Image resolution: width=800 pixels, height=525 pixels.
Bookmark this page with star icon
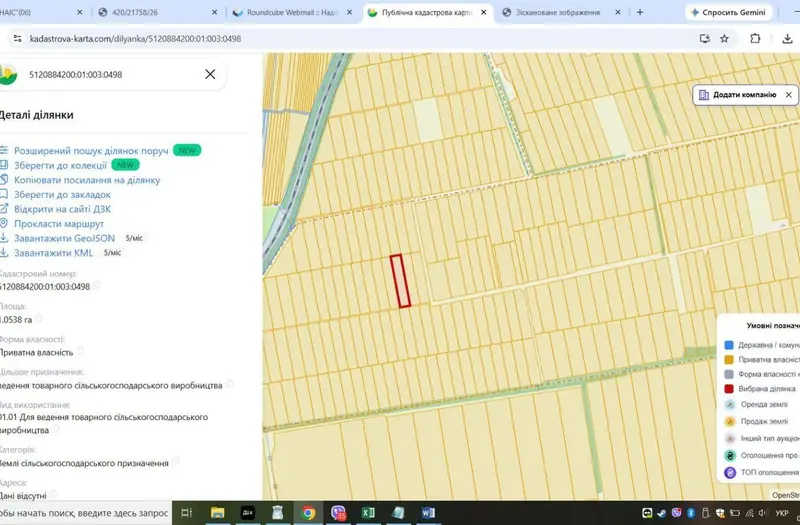coord(724,39)
